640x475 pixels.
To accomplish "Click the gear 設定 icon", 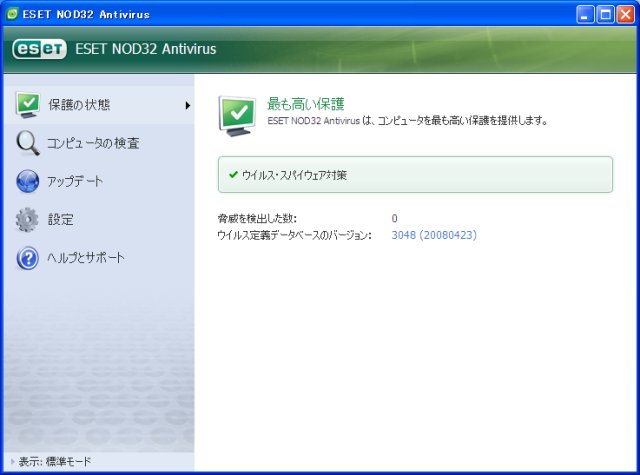I will 27,220.
